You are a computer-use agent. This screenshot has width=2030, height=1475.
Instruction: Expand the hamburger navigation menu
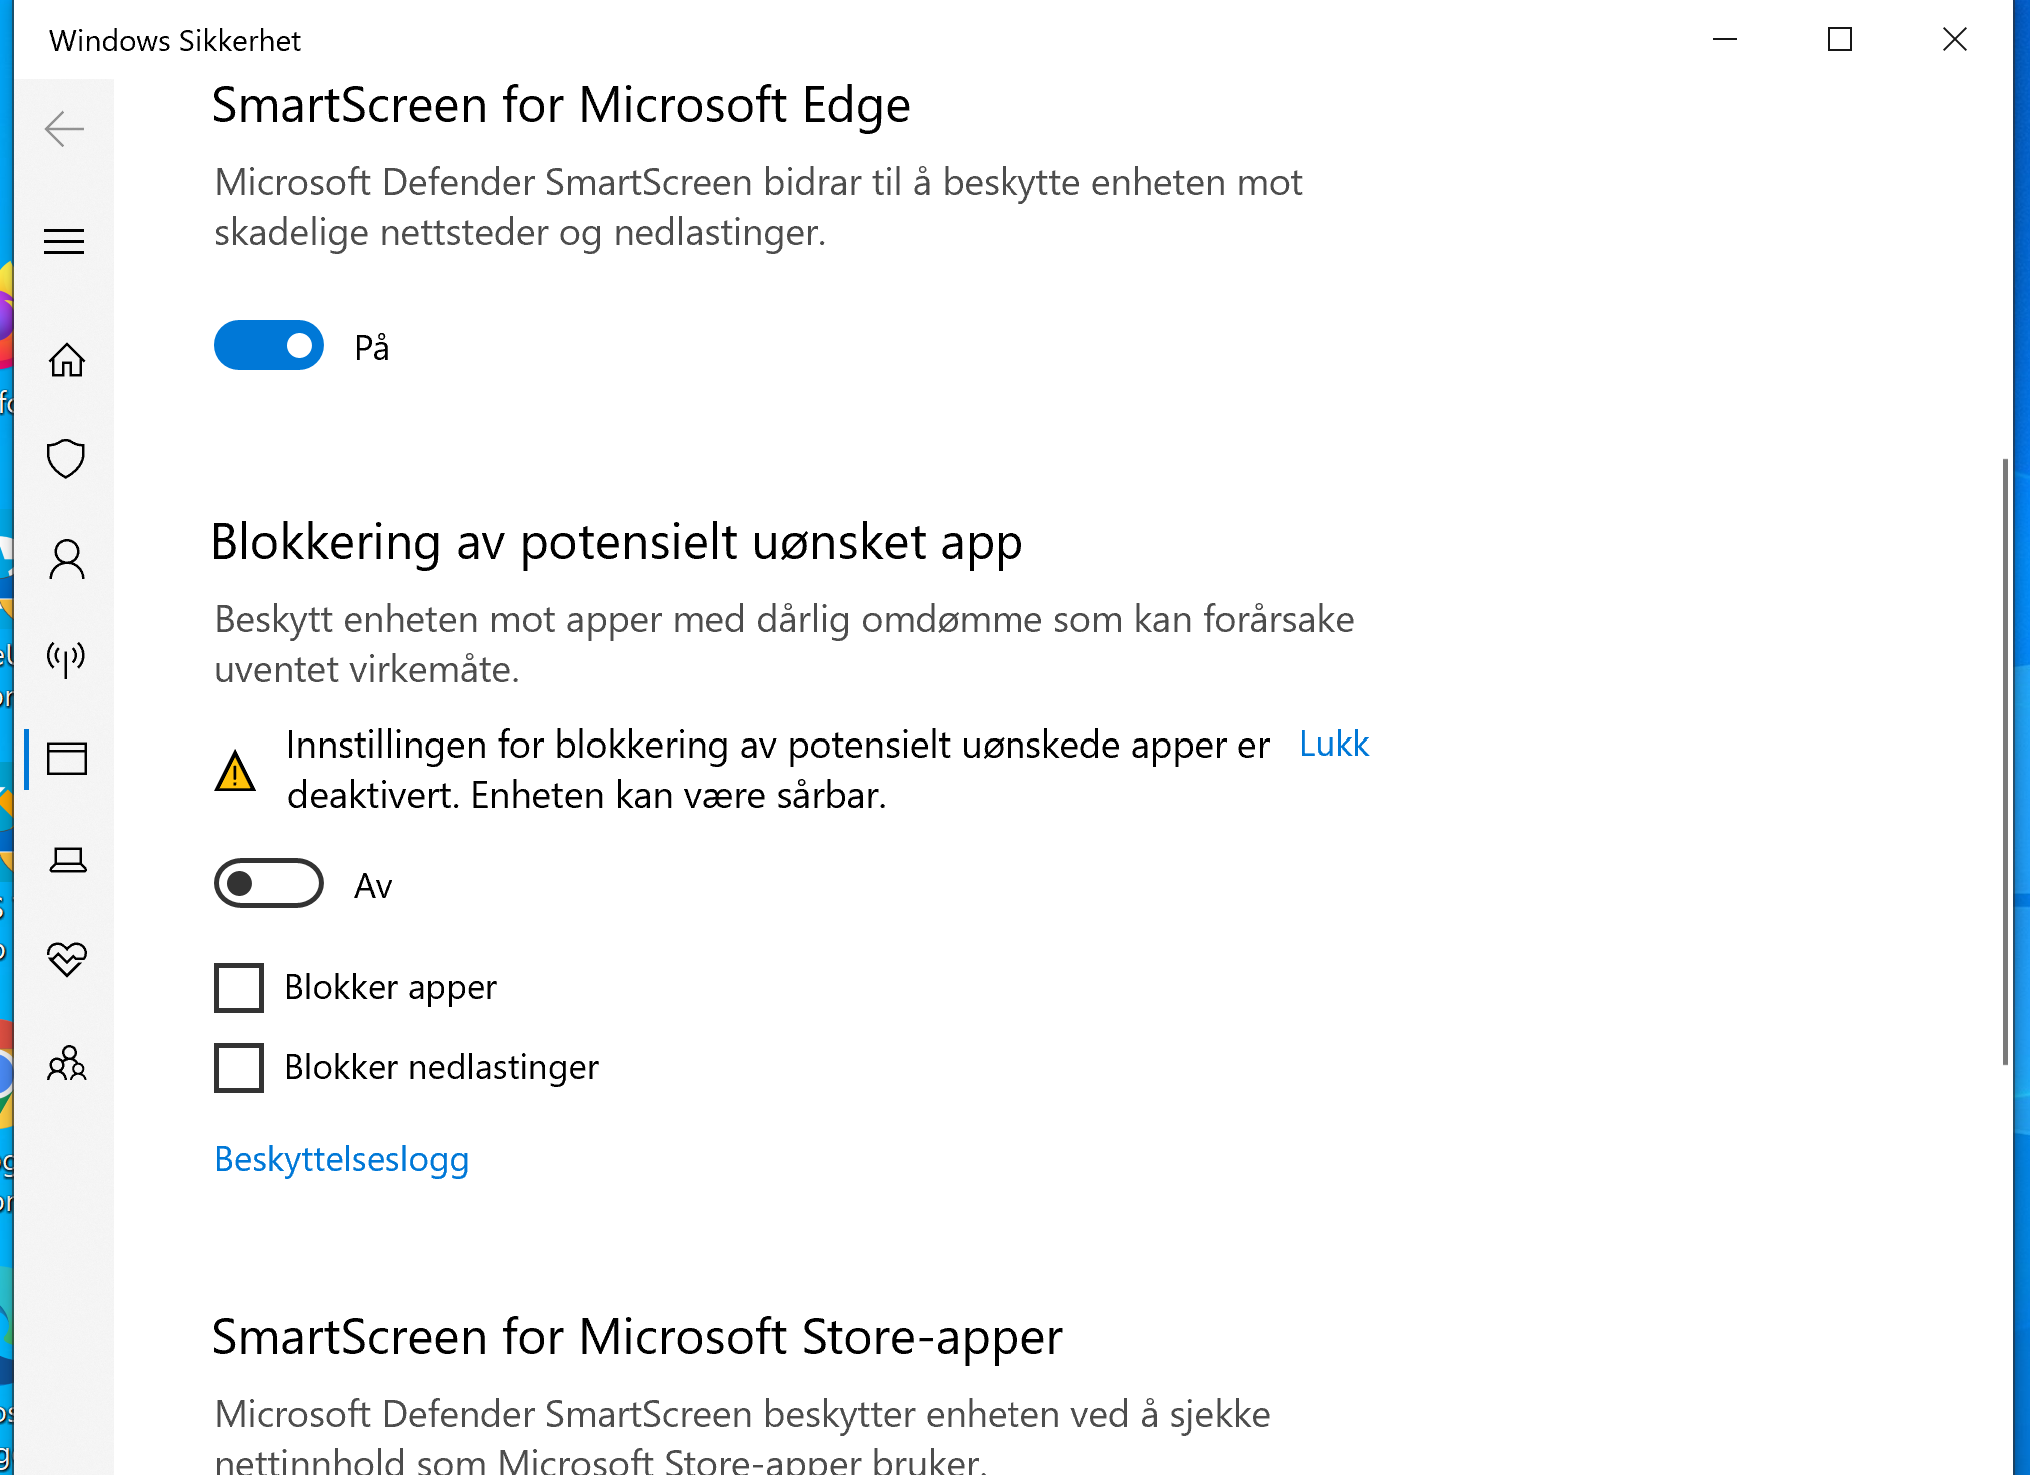[64, 241]
